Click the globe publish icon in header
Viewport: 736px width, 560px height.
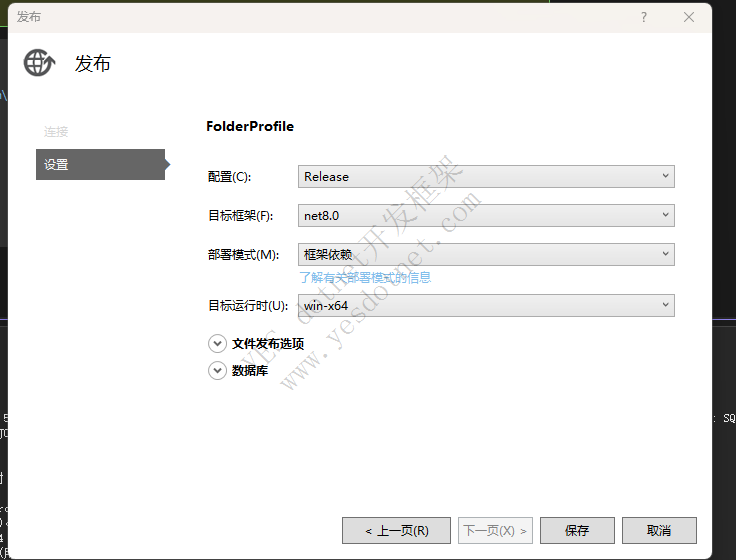(39, 63)
